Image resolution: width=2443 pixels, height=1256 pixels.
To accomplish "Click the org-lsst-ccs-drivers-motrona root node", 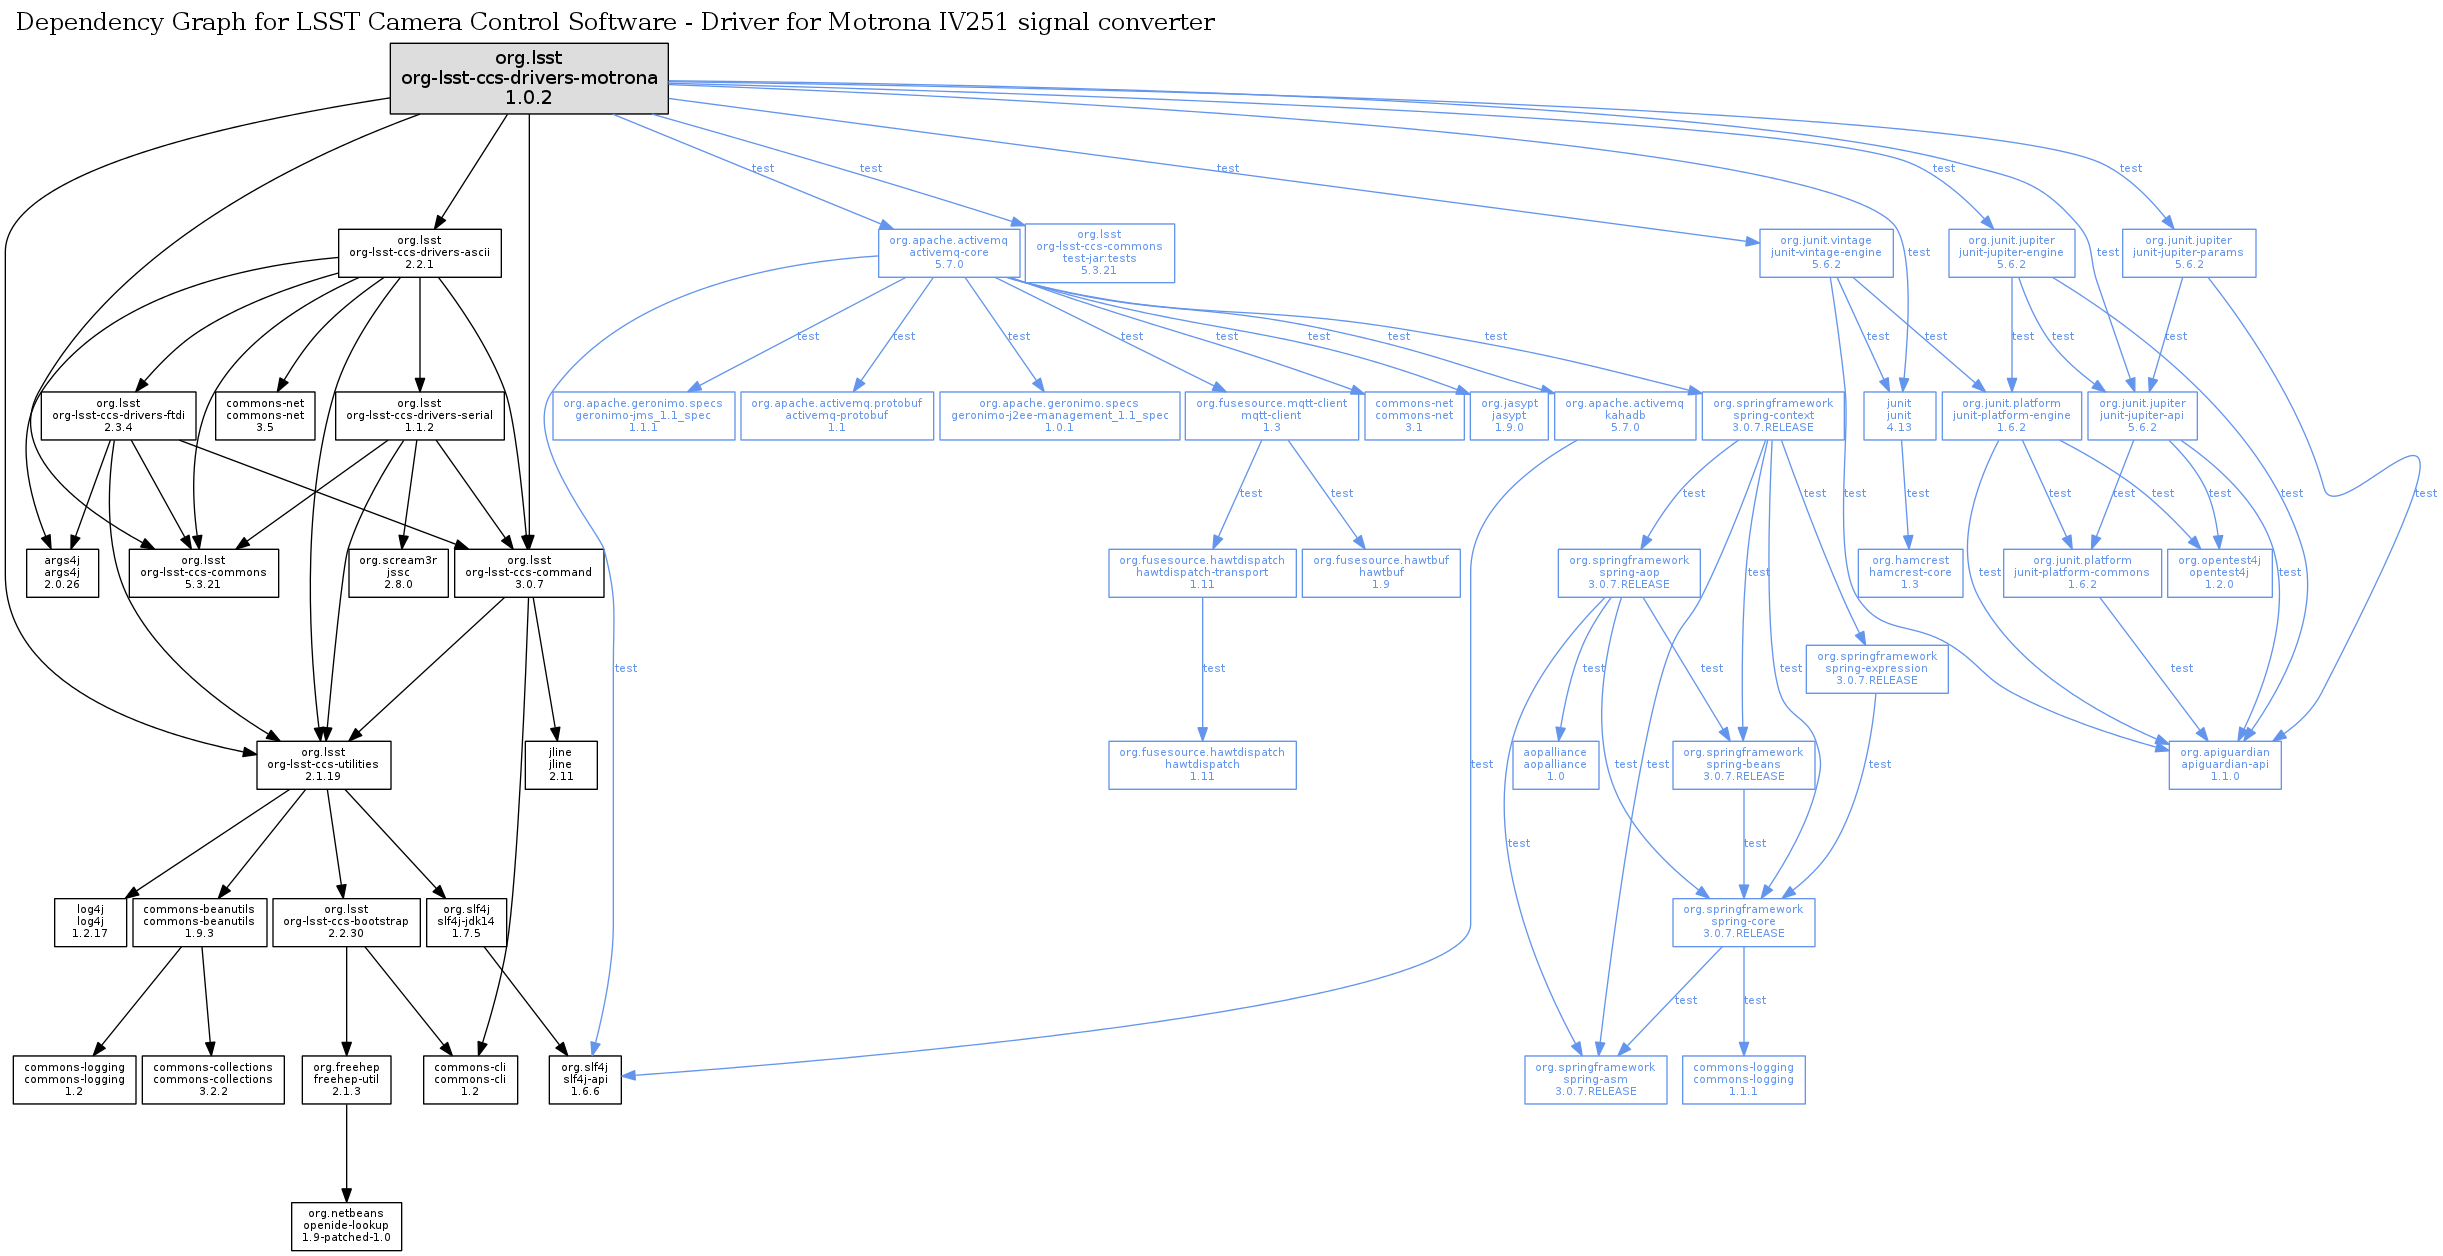I will 528,78.
